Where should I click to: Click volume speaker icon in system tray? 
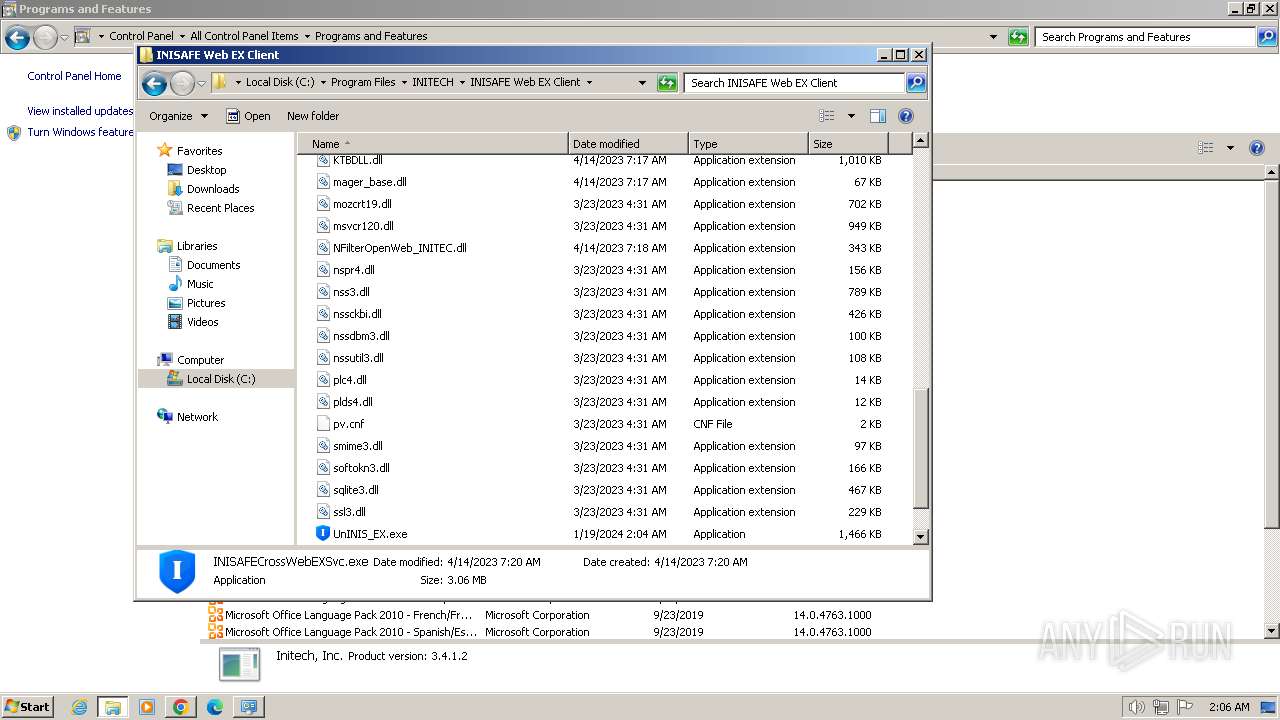(1137, 707)
